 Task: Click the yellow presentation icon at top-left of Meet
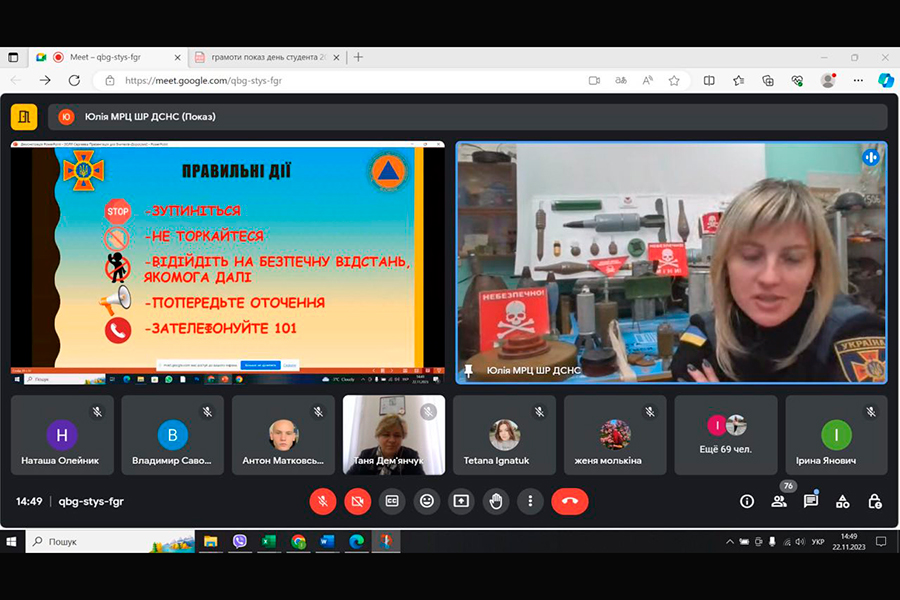(24, 117)
